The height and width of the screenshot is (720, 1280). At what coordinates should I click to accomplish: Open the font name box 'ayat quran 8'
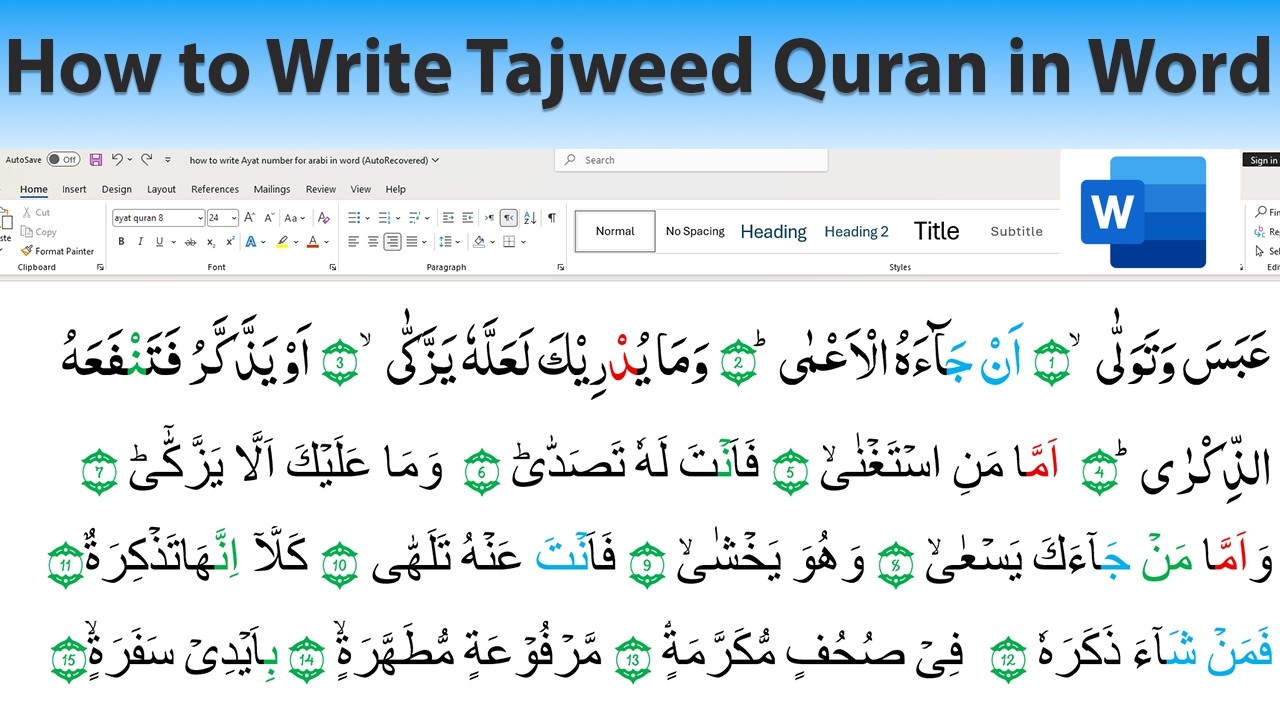pos(158,217)
